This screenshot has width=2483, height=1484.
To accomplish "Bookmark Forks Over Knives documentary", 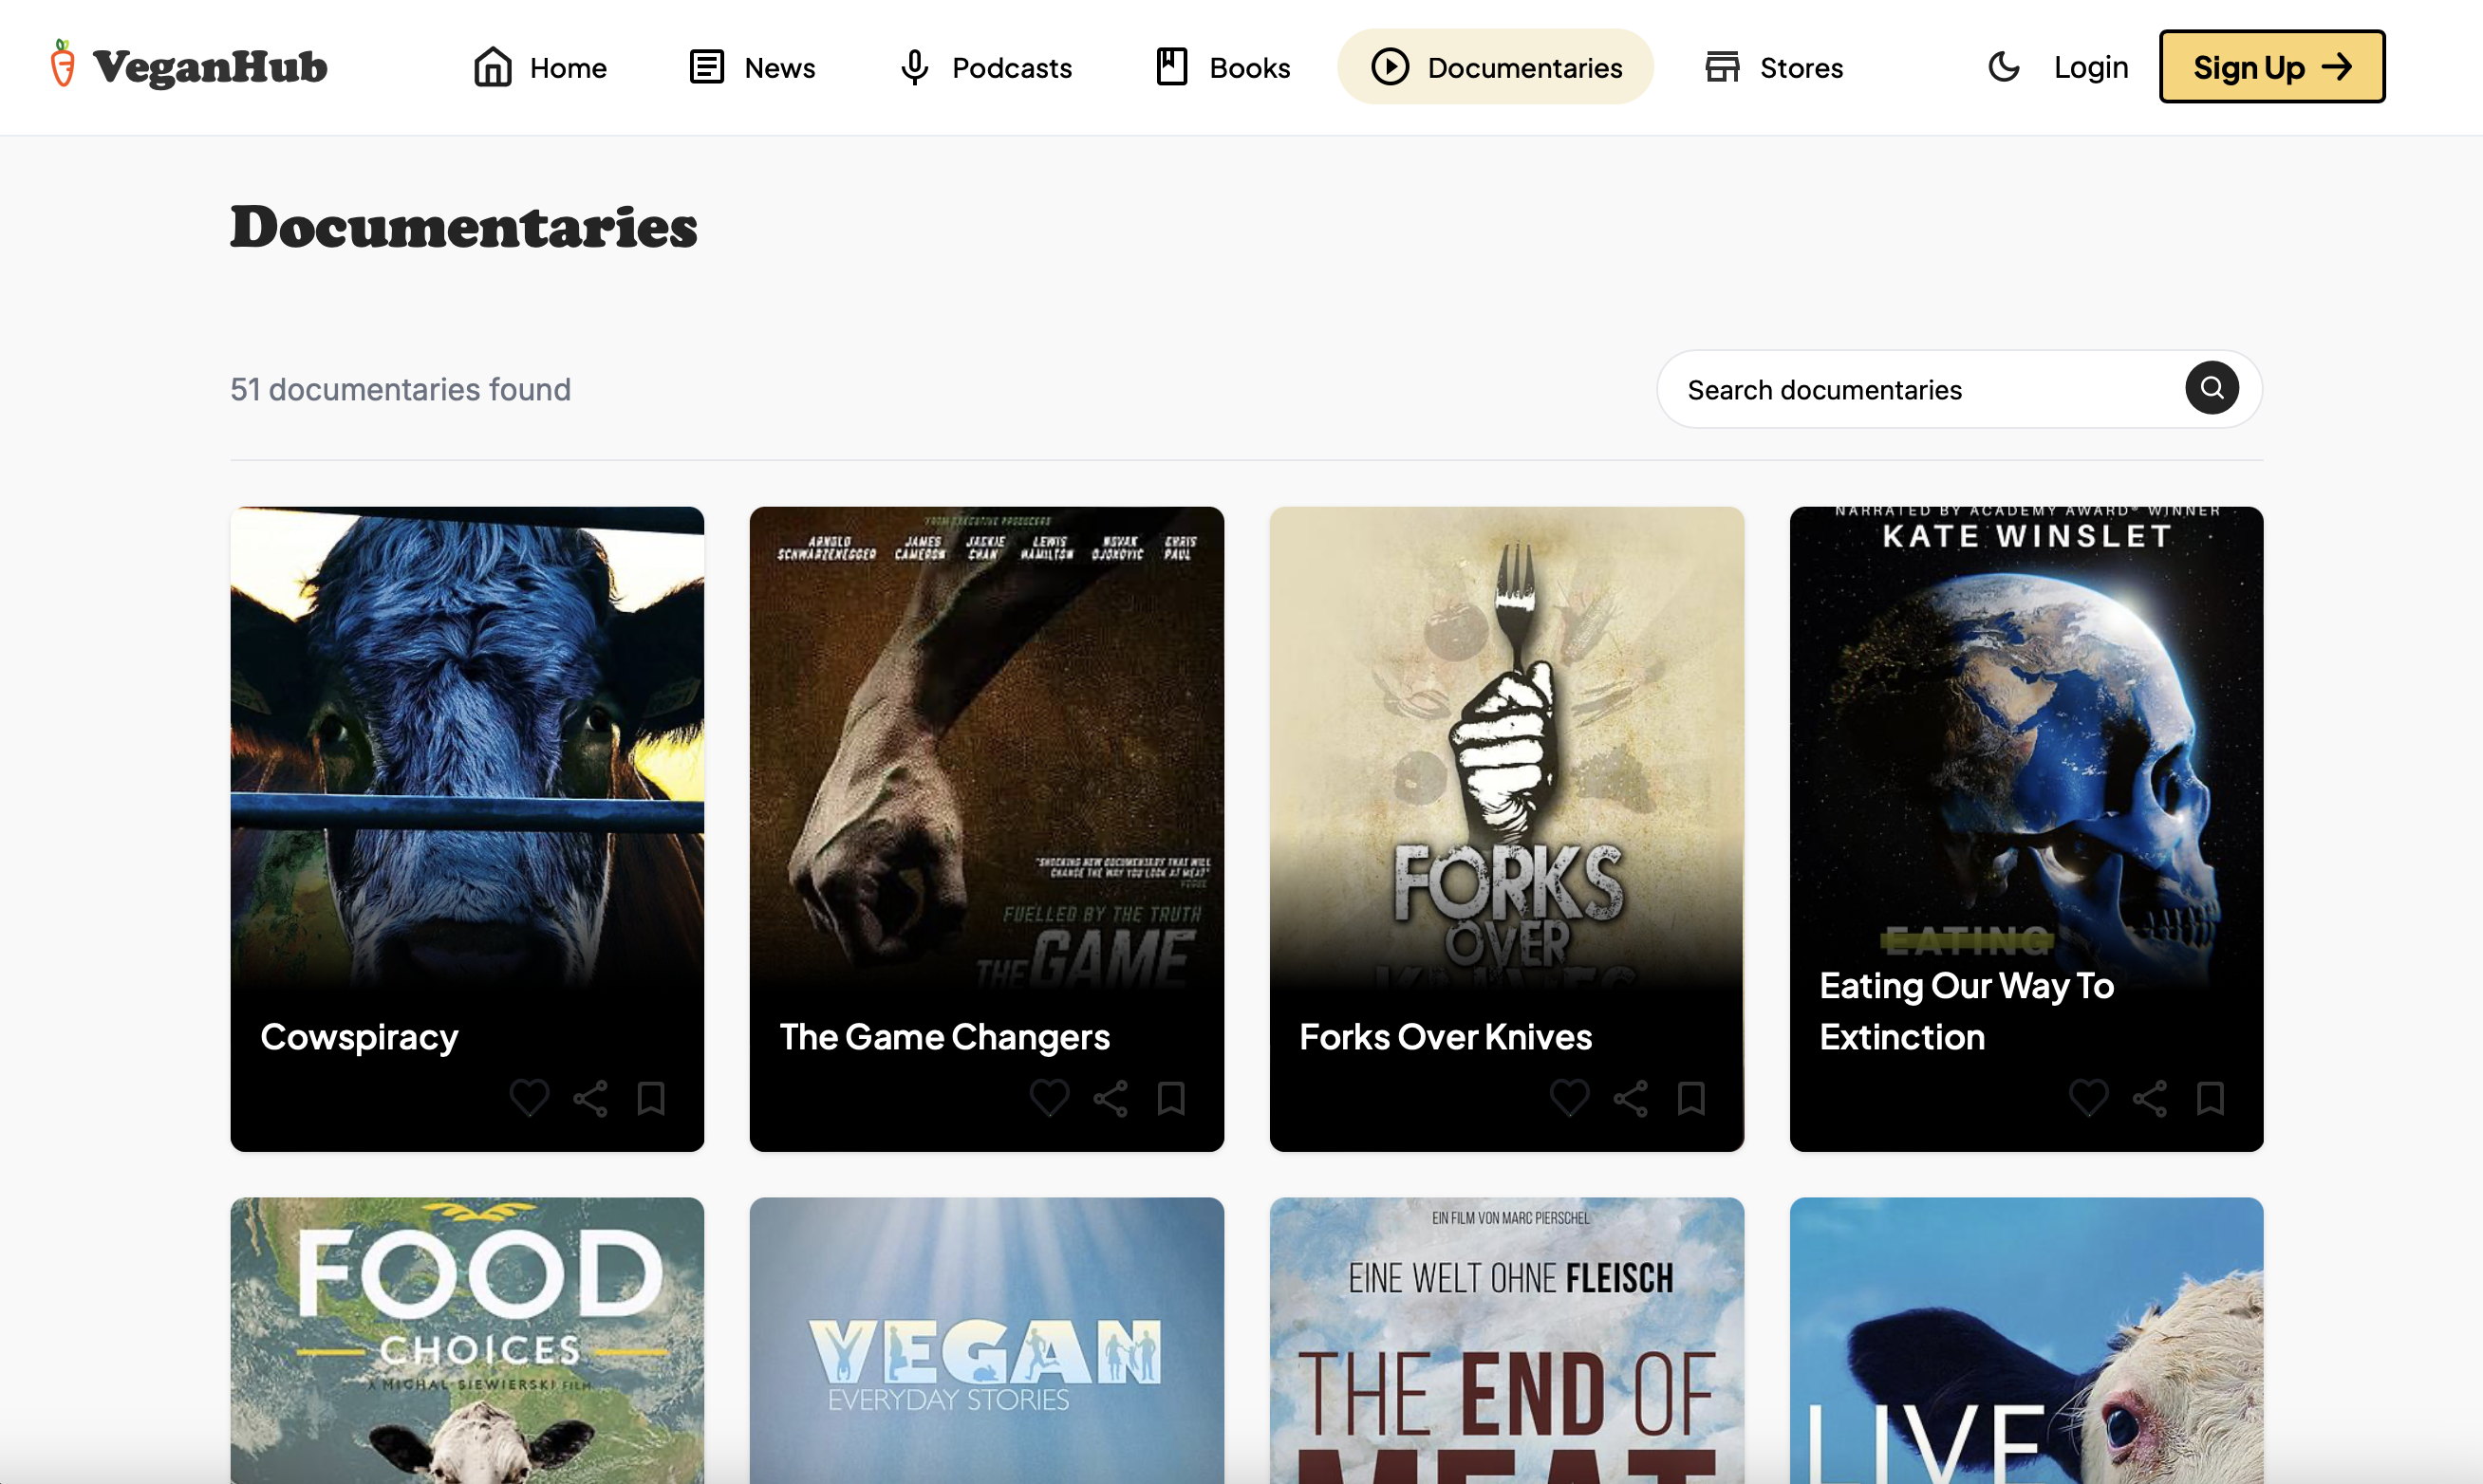I will 1691,1098.
